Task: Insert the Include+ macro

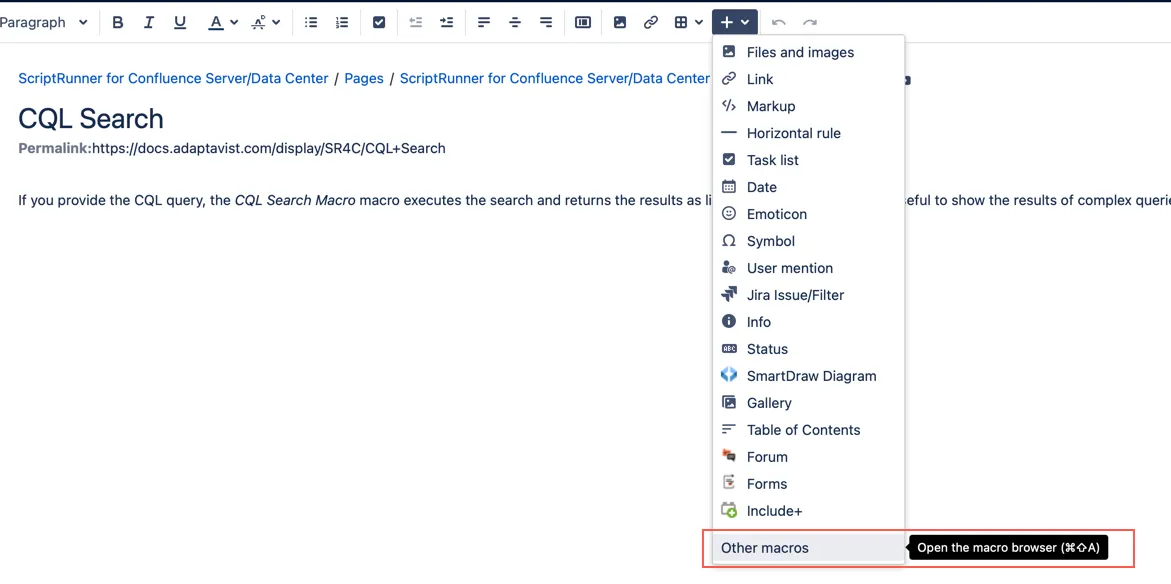Action: (809, 511)
